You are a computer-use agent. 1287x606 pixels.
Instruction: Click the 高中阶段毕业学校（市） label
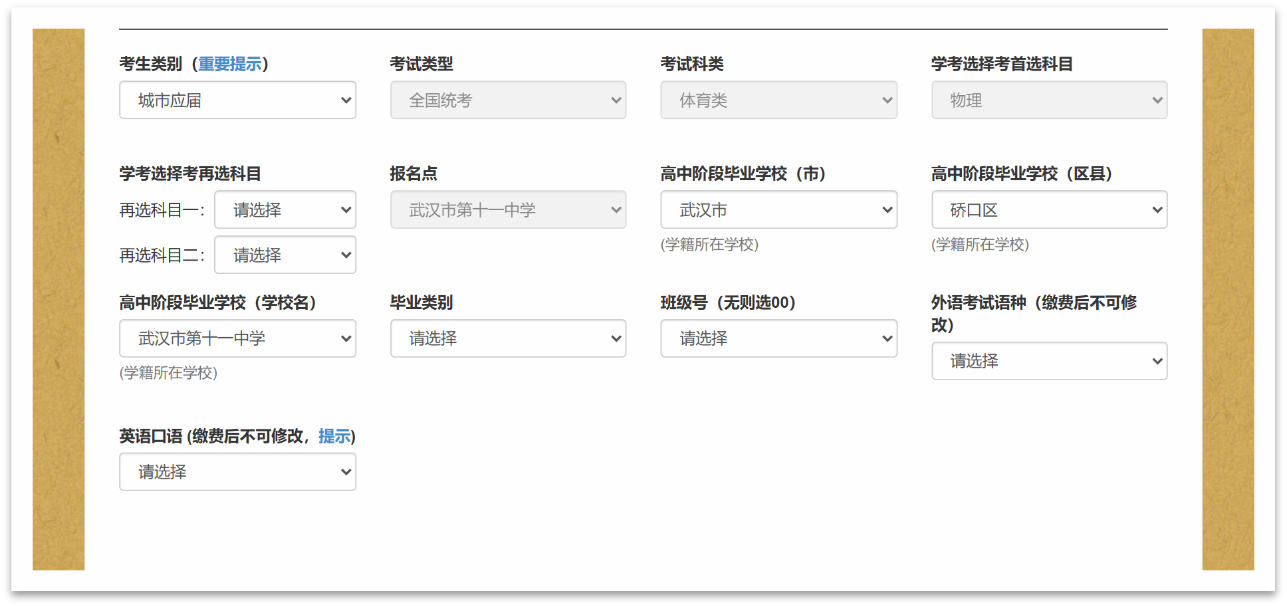743,174
